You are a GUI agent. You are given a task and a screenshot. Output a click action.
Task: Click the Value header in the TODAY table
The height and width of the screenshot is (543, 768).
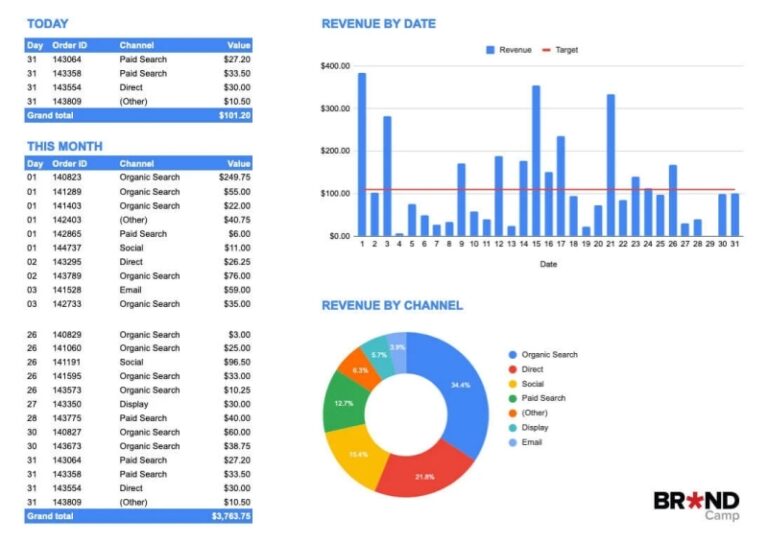click(x=238, y=45)
